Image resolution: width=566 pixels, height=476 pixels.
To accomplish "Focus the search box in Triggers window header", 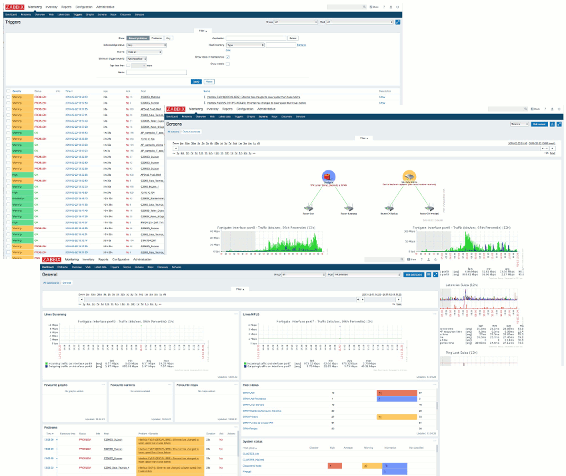I will click(347, 7).
